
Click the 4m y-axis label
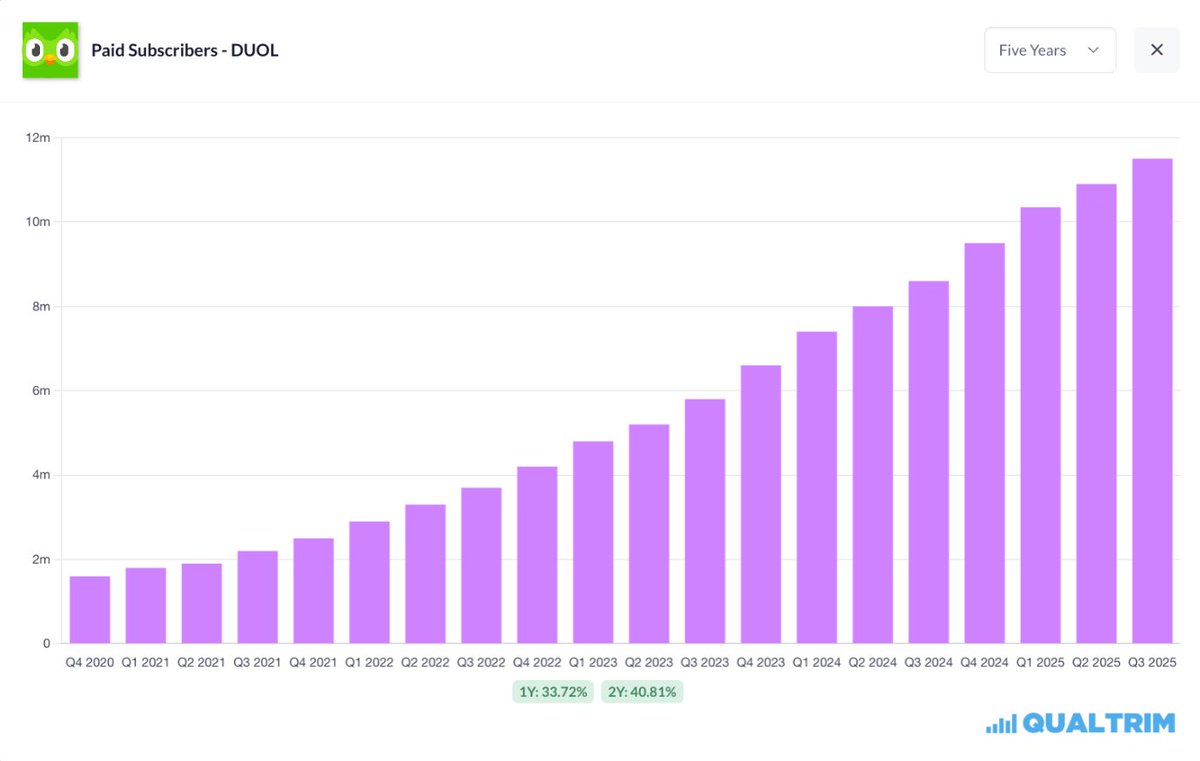point(42,475)
